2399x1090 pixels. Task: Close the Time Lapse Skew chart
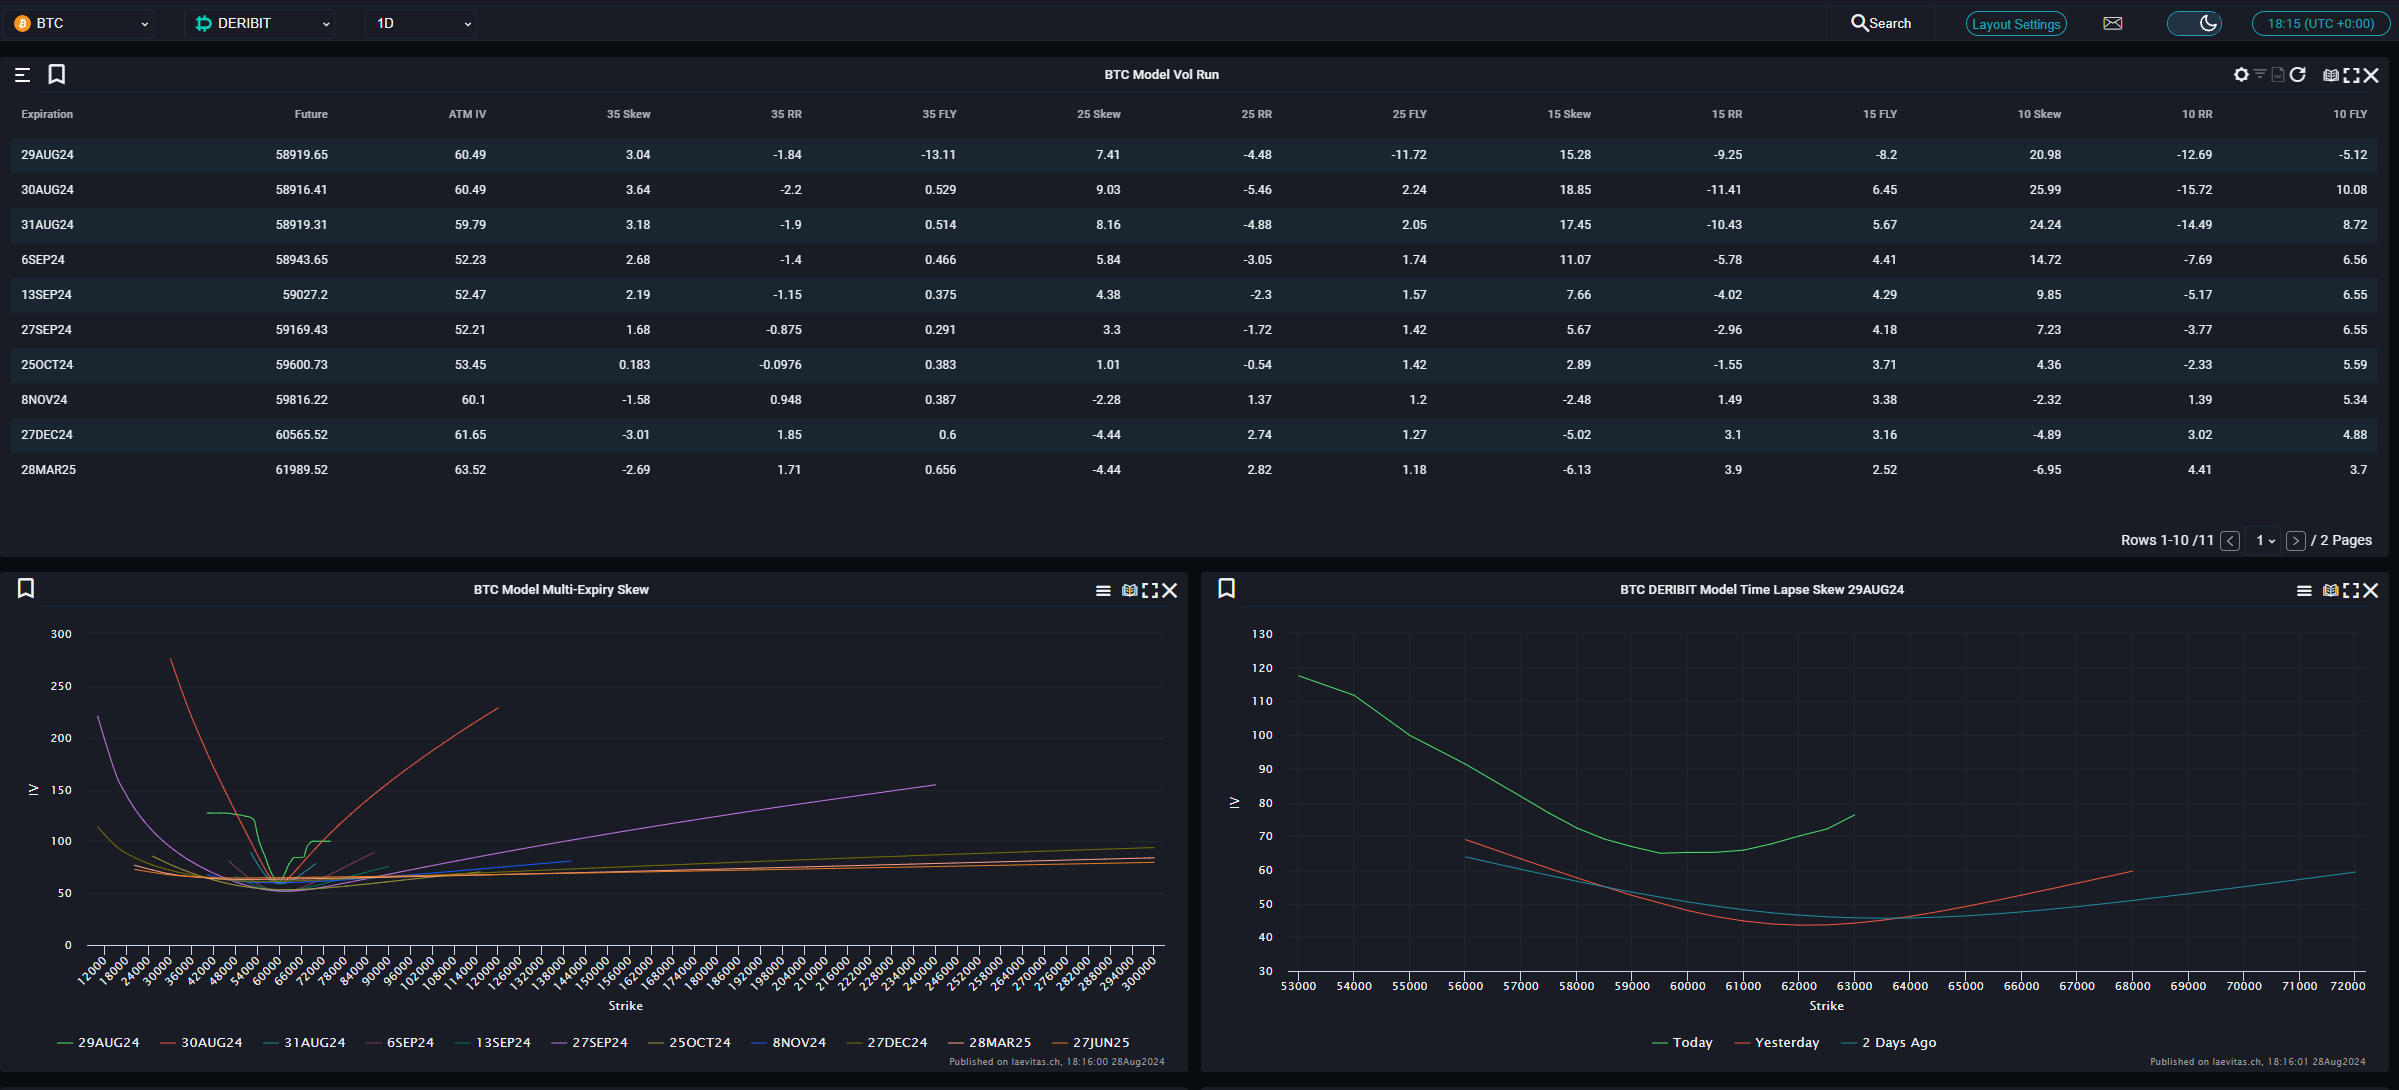pyautogui.click(x=2370, y=591)
